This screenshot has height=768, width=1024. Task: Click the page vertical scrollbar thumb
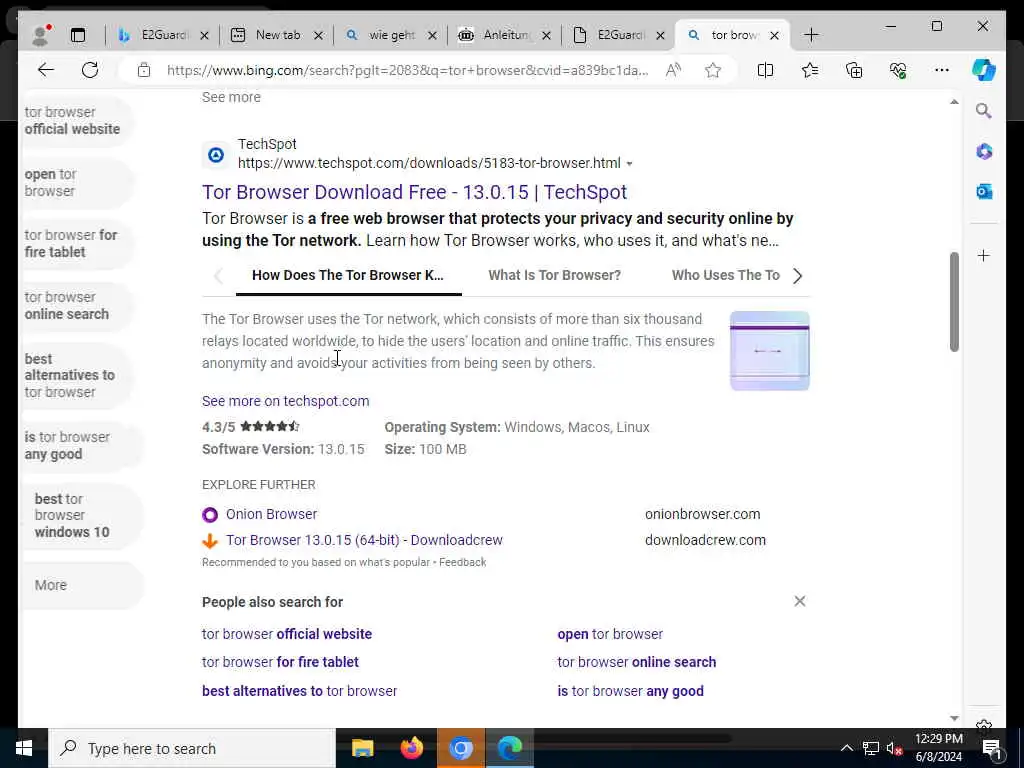tap(954, 302)
